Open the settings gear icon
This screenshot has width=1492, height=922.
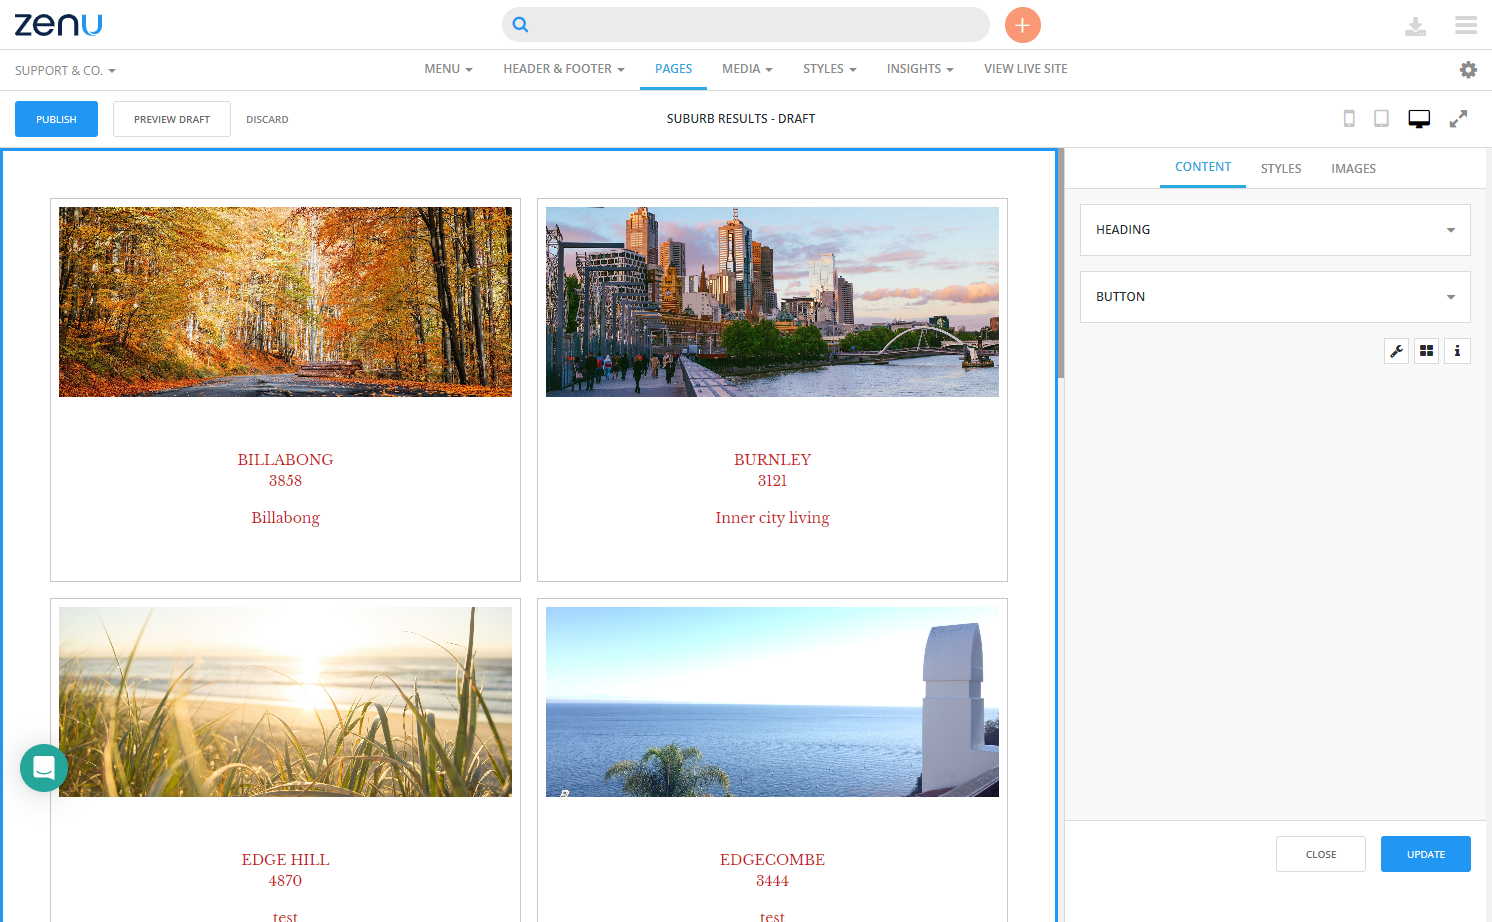1468,70
